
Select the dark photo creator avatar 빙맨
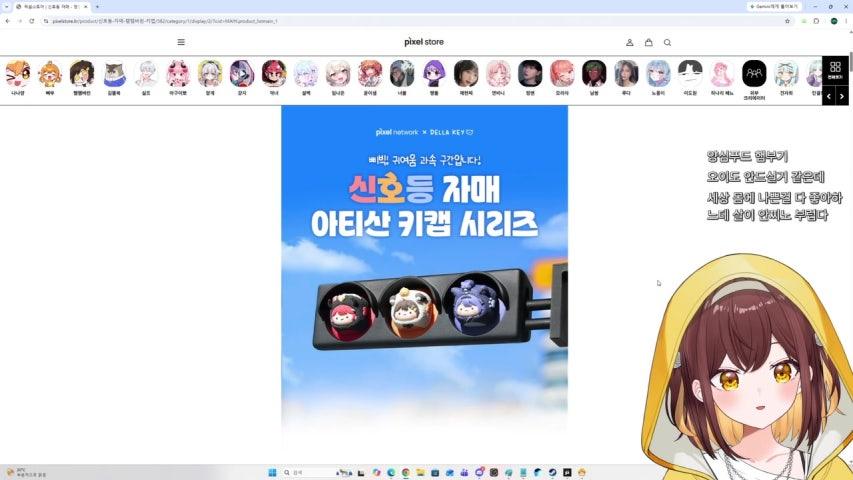(530, 73)
